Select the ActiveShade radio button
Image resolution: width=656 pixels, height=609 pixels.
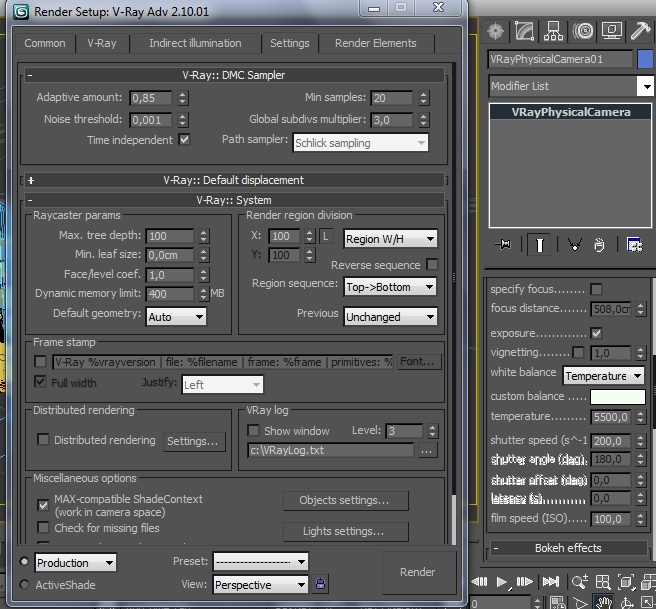tap(24, 584)
